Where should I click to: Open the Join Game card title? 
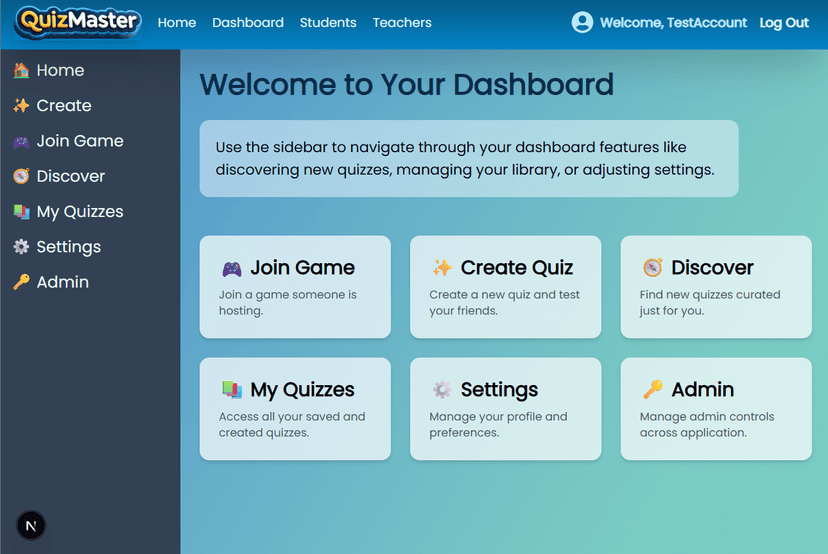coord(303,268)
